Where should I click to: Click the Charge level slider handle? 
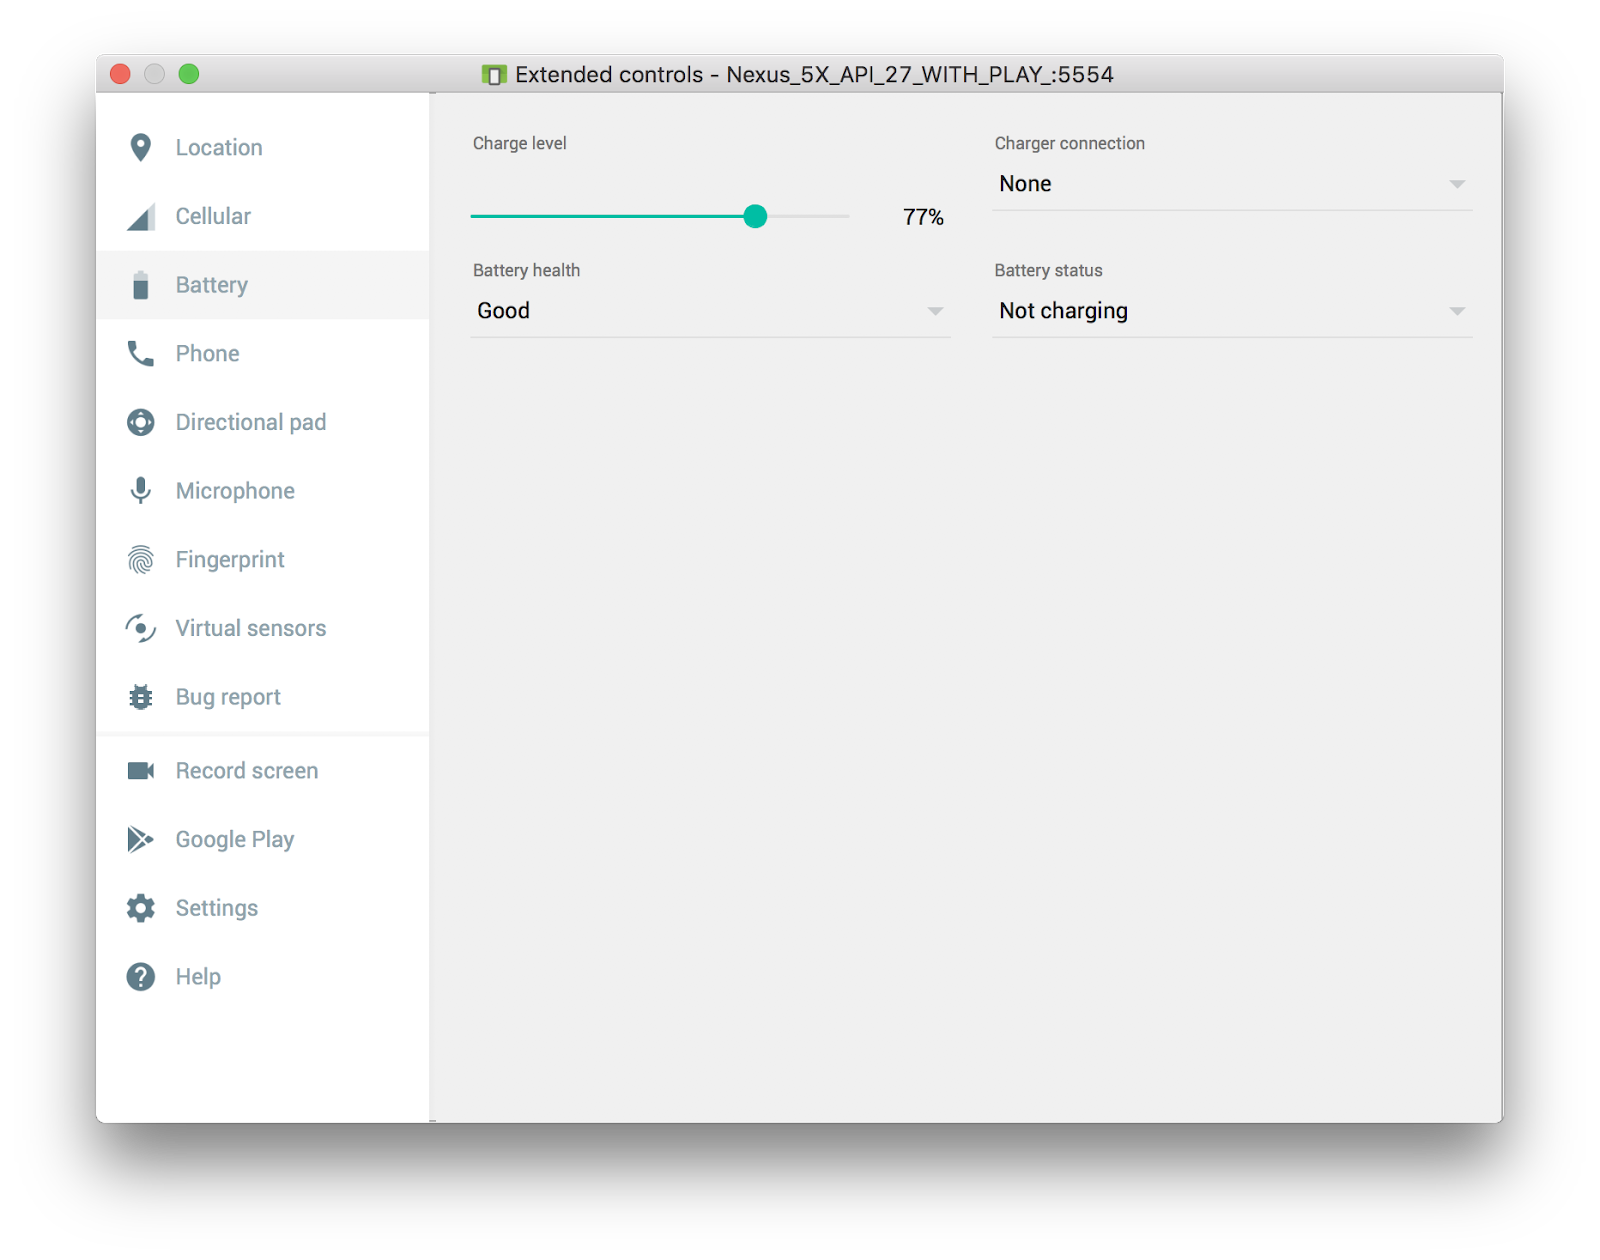point(755,217)
